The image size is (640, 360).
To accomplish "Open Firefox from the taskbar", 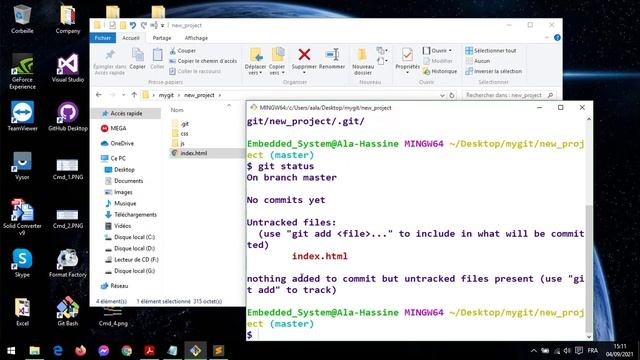I will tap(81, 351).
